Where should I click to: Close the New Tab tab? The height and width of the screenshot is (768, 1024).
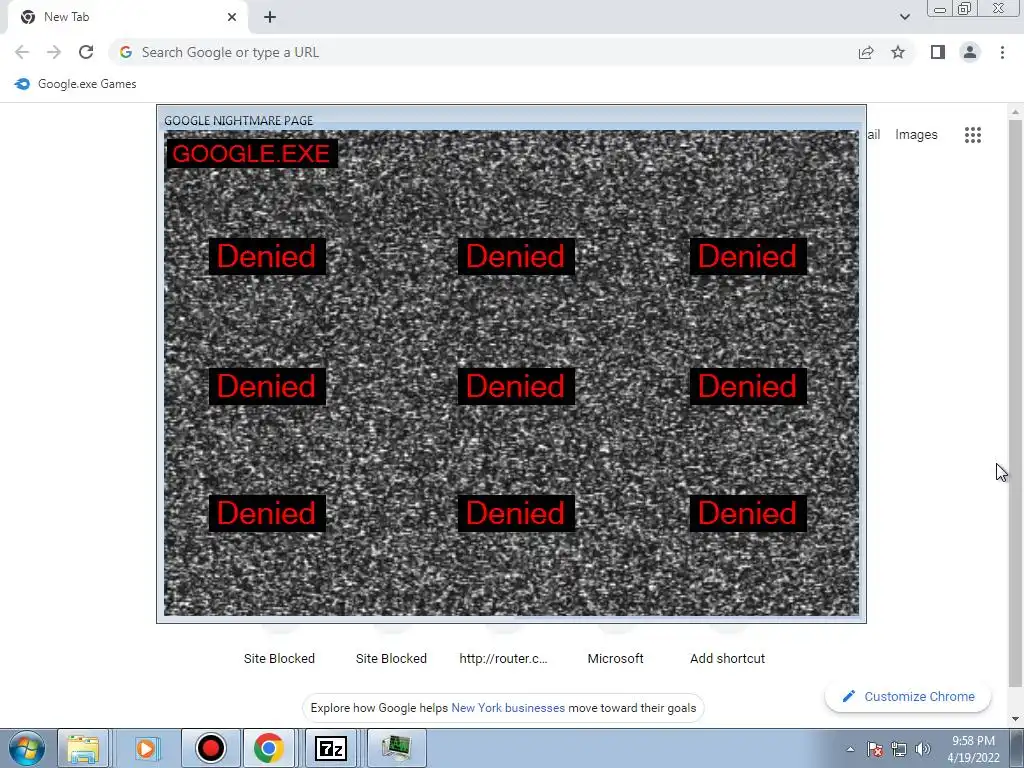click(x=232, y=17)
